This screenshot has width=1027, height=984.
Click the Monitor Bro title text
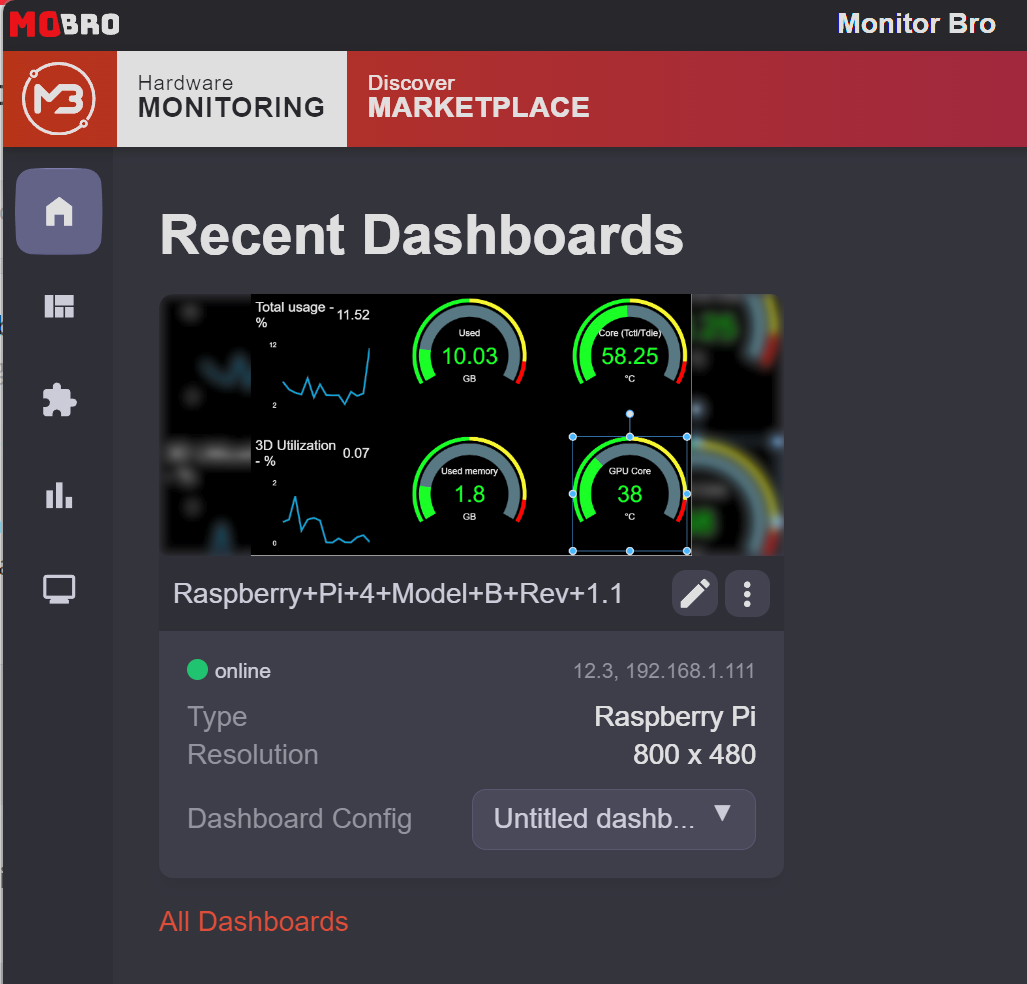916,24
